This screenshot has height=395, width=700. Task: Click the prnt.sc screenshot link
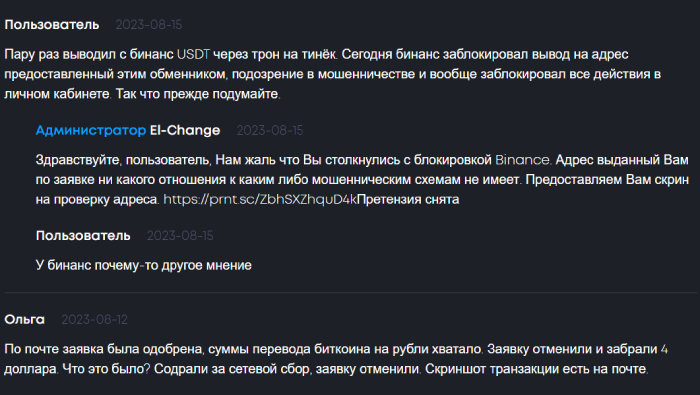click(260, 200)
